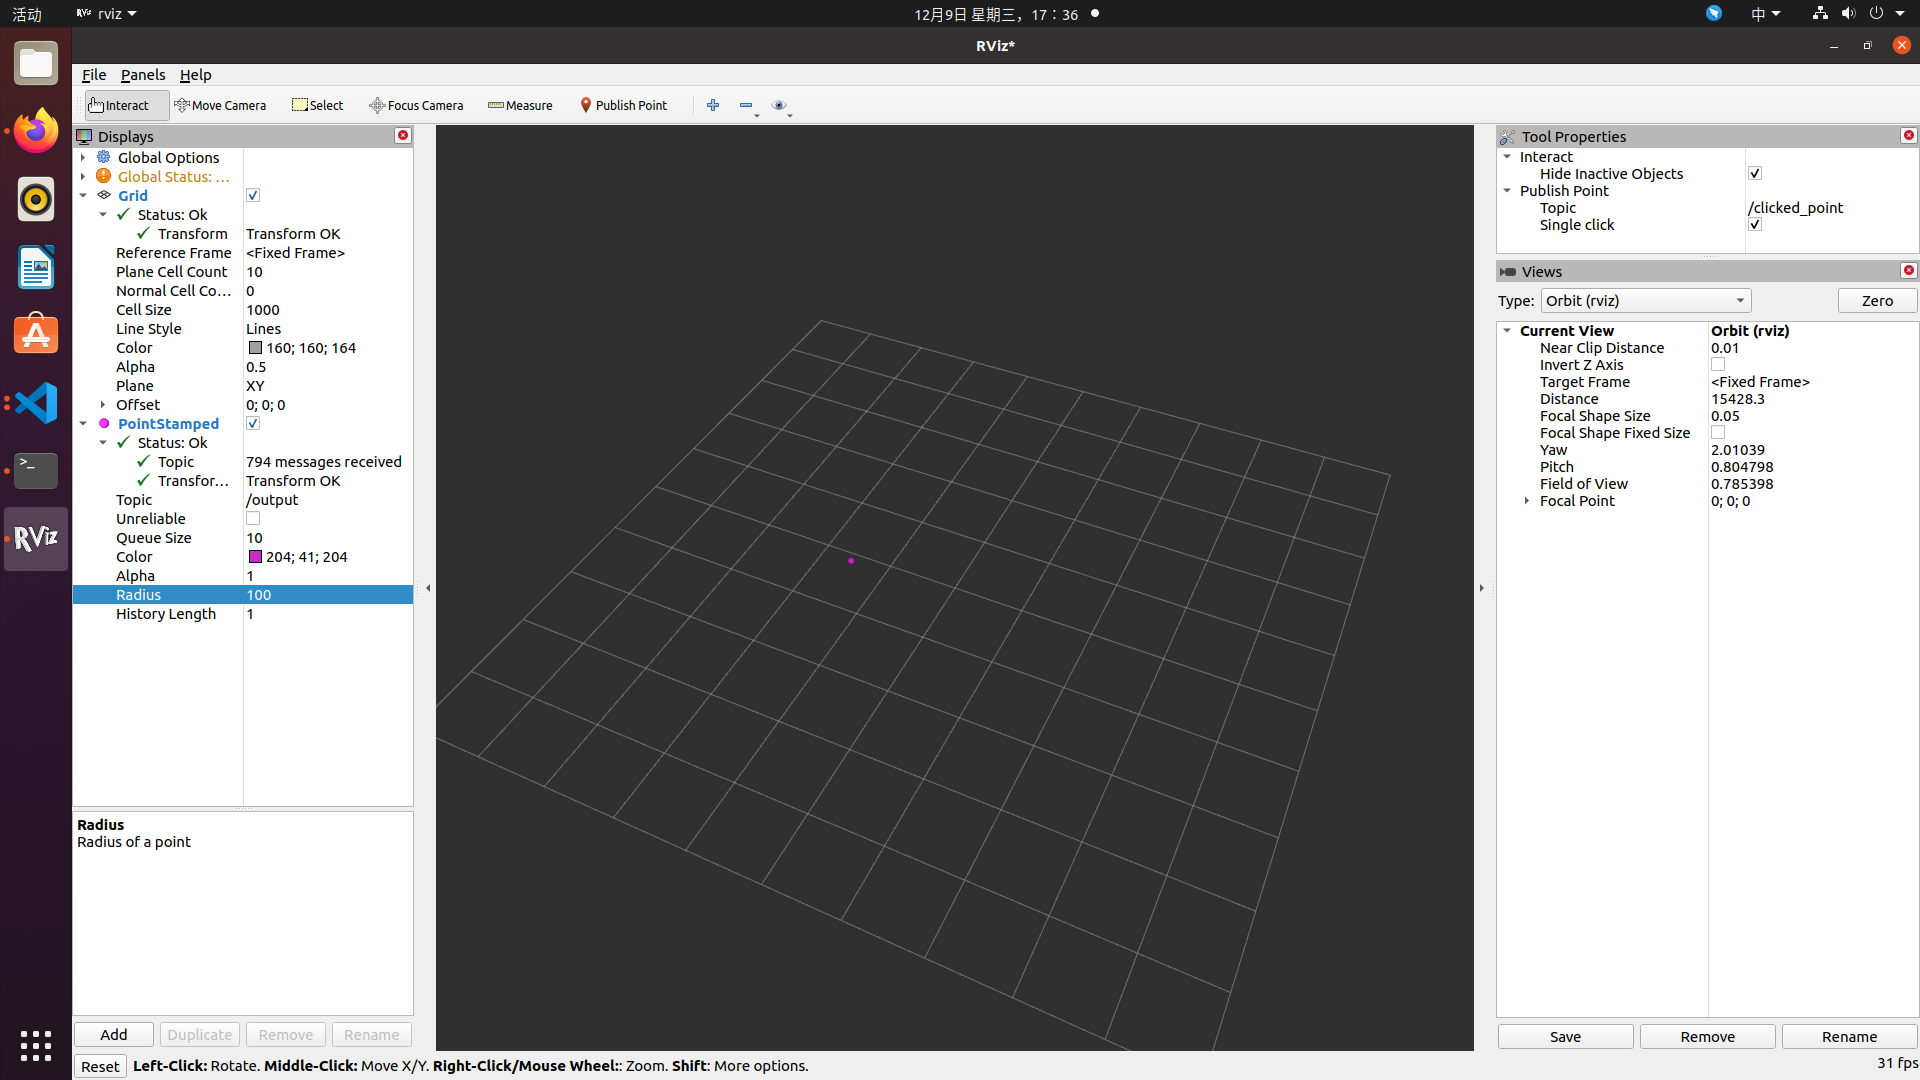Screen dimensions: 1920x1080
Task: Toggle the Grid display checkbox
Action: [x=253, y=196]
